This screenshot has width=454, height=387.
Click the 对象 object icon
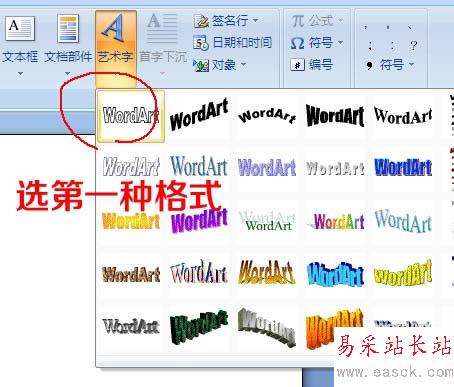click(x=201, y=65)
